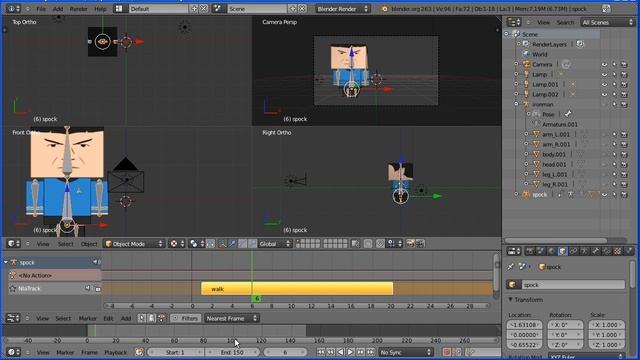Select the Object properties tab cube icon
The image size is (640, 360).
point(562,251)
